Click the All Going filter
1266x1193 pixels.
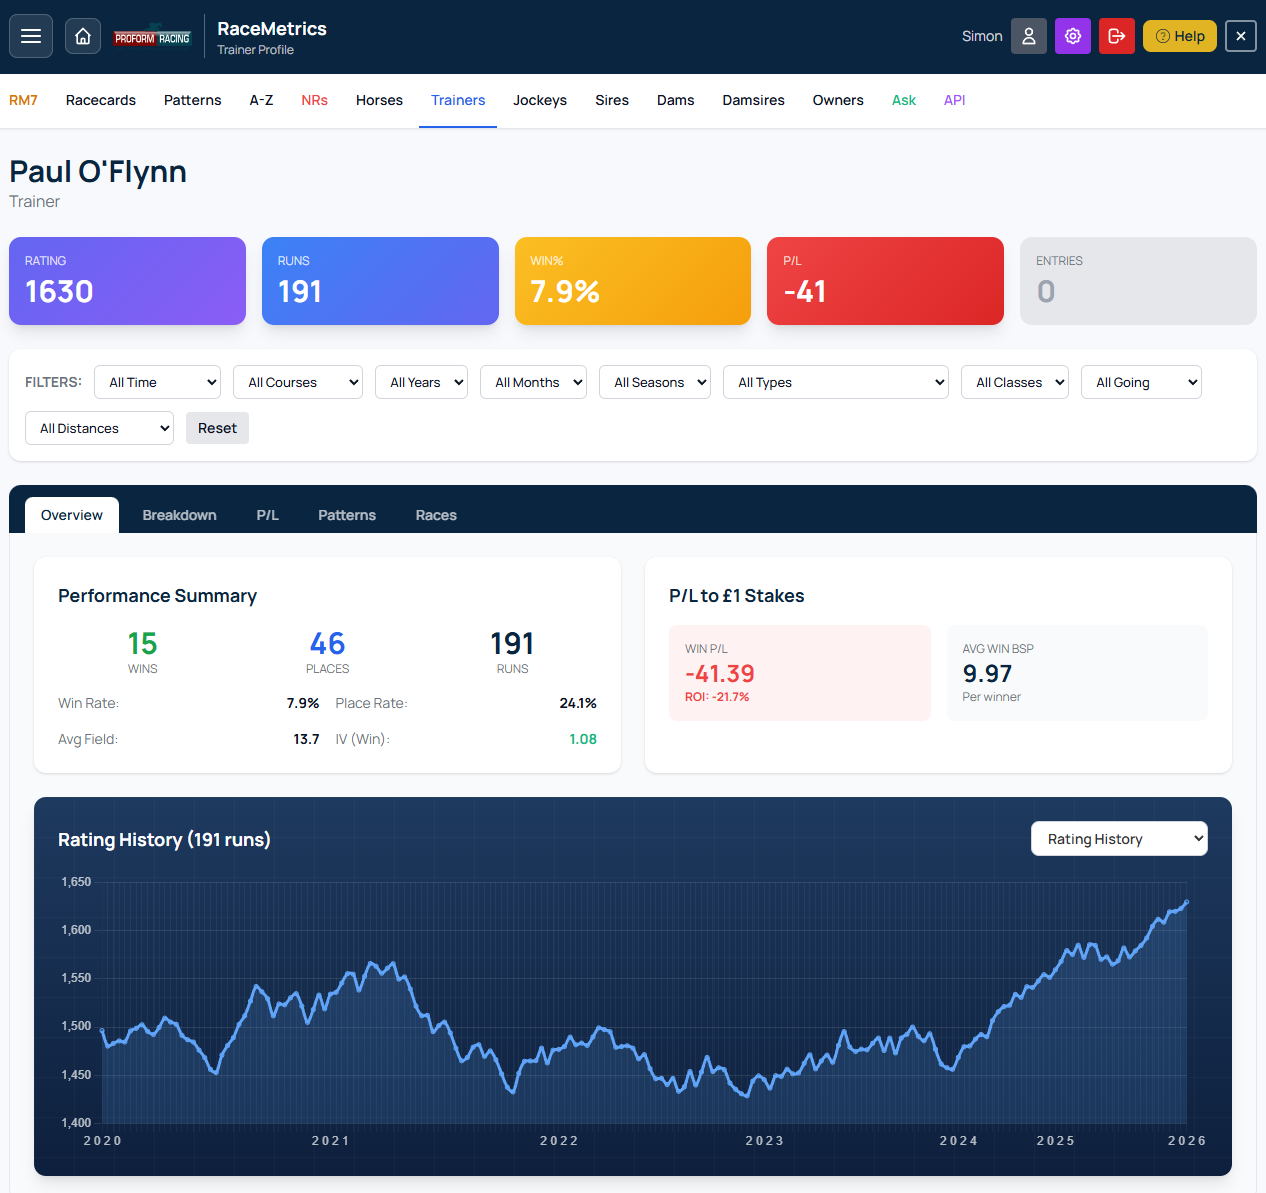(x=1141, y=382)
